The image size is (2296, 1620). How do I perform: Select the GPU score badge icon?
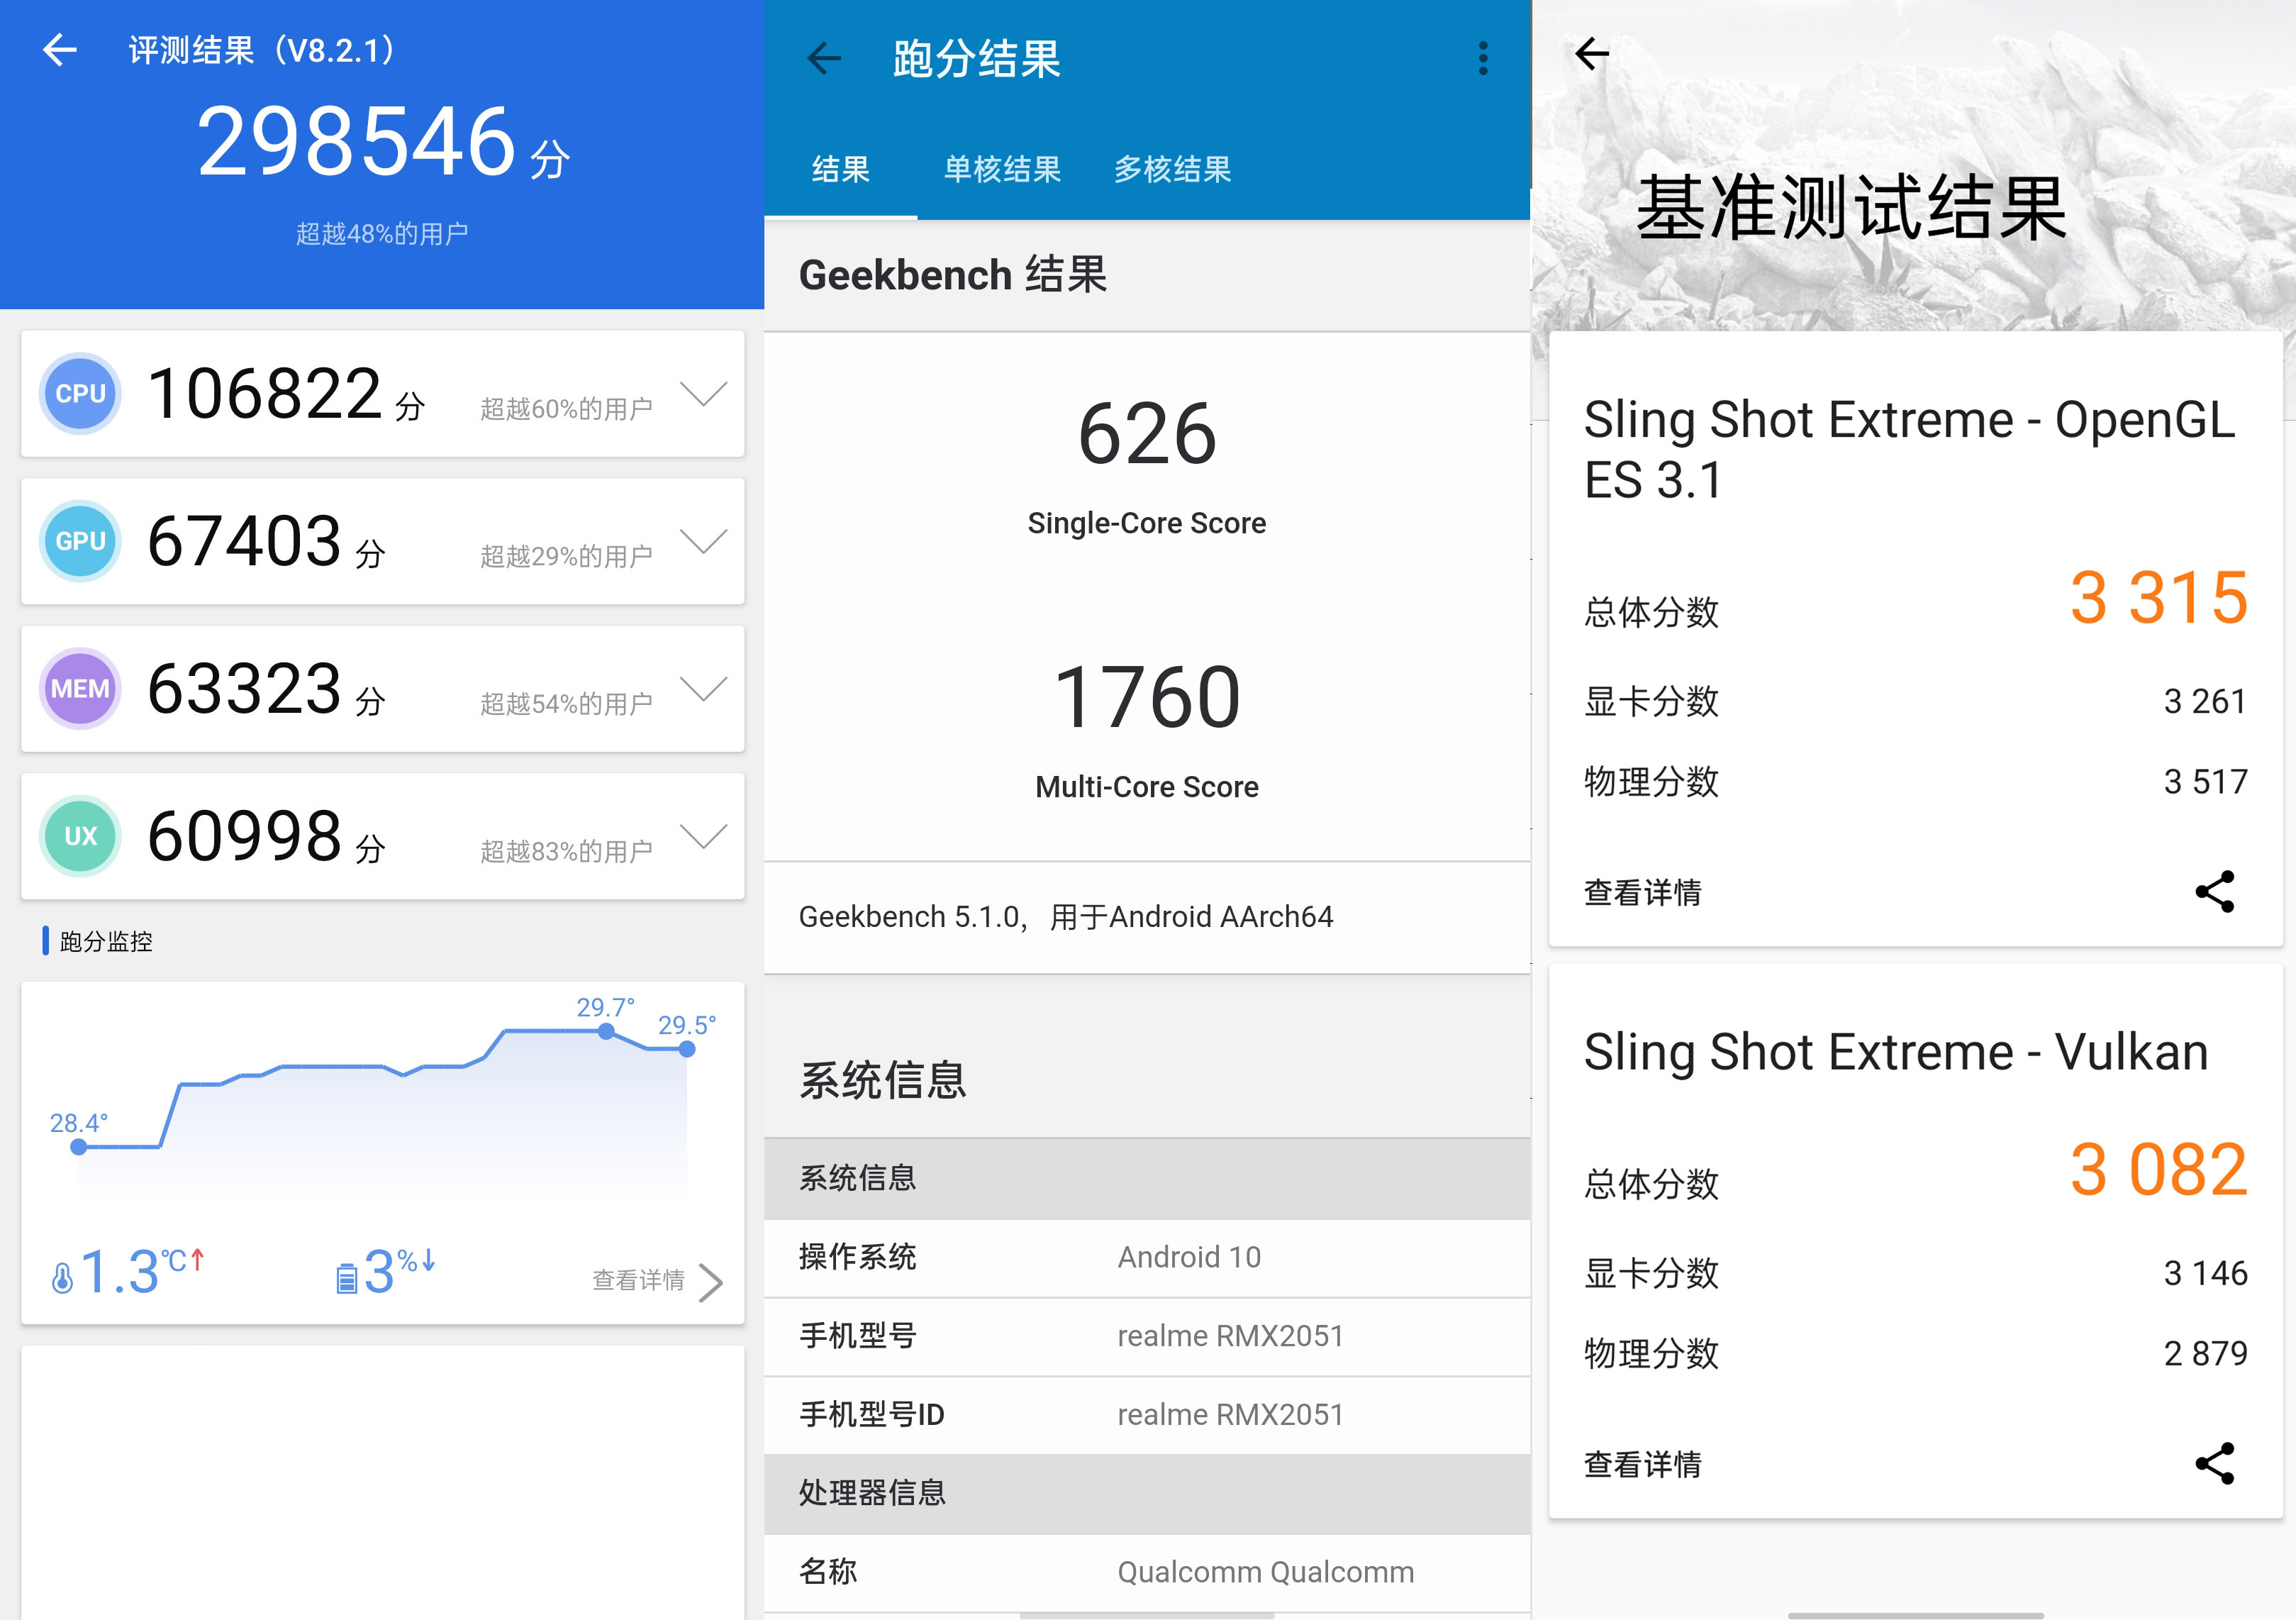click(80, 541)
